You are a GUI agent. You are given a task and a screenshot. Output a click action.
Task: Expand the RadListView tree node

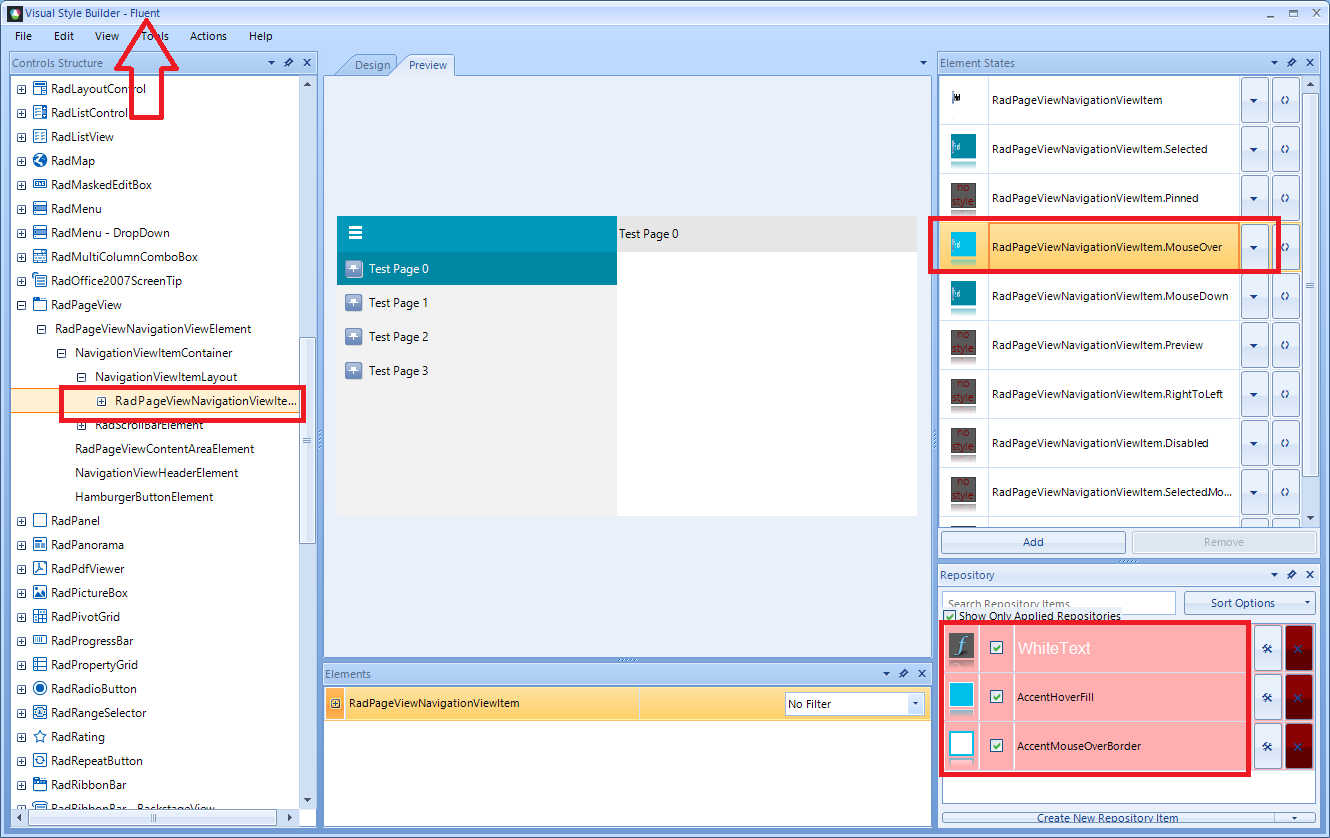point(22,137)
